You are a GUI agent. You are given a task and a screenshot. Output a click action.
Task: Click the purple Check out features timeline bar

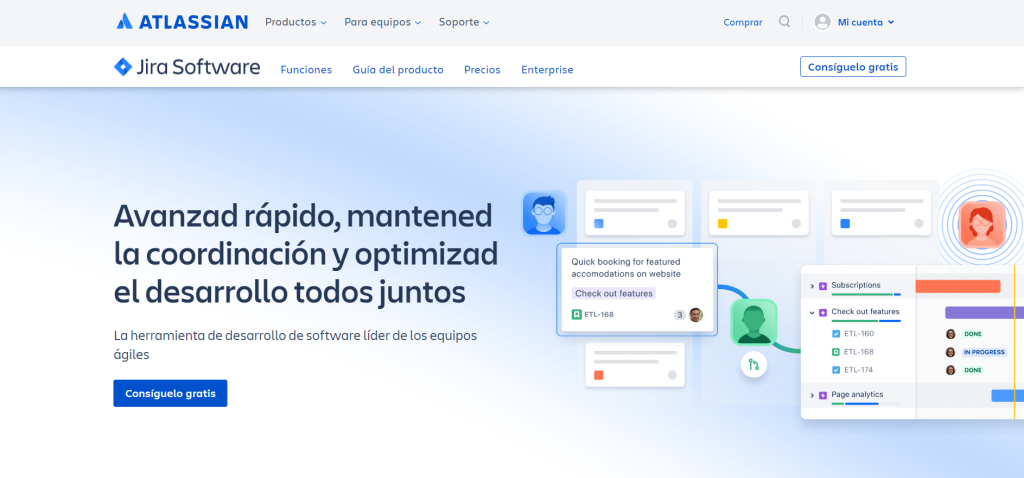[984, 313]
